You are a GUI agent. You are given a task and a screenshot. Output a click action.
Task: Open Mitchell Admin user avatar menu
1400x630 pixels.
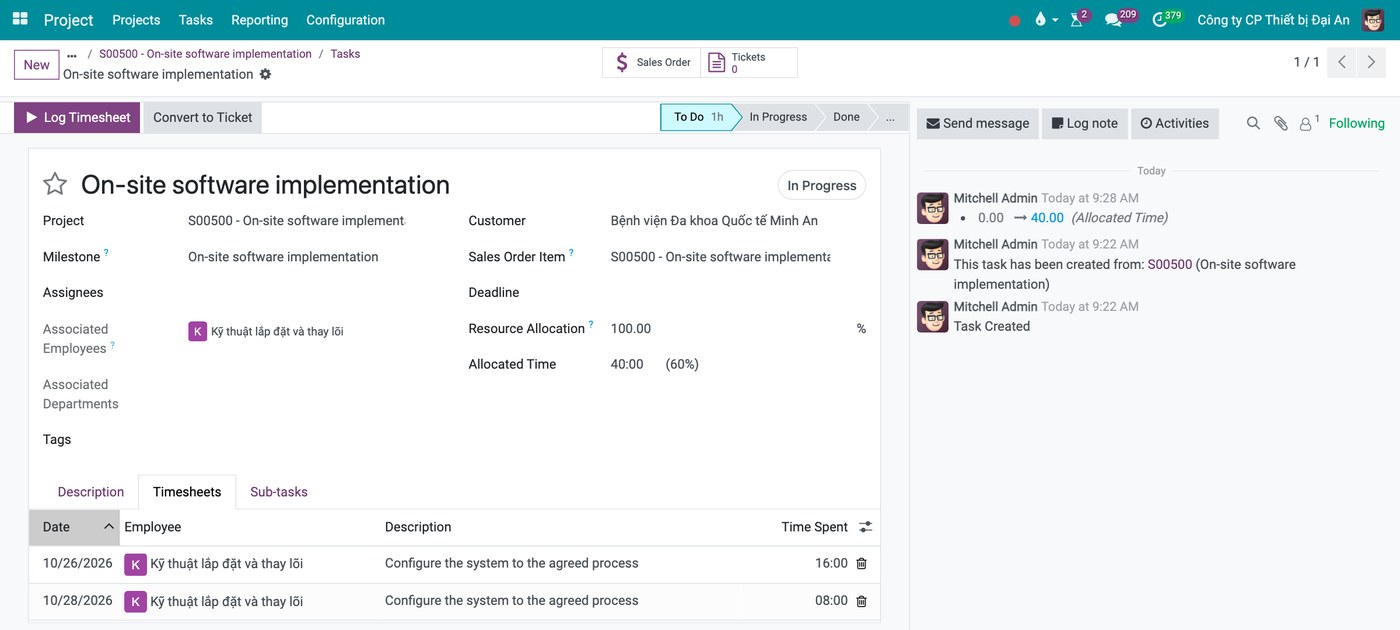pos(1373,20)
